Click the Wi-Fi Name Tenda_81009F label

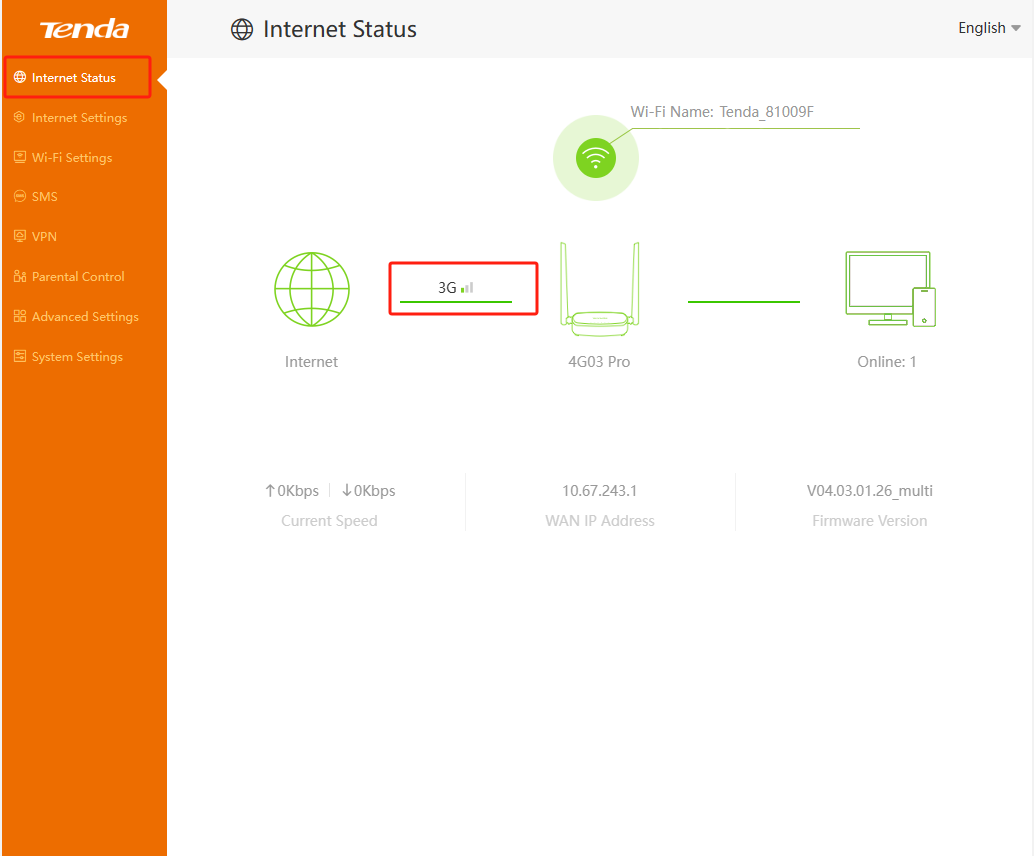tap(722, 112)
